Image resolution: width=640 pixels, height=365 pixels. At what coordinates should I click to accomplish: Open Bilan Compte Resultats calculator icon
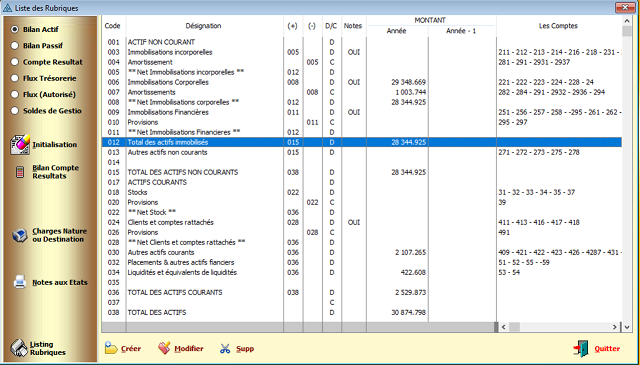pyautogui.click(x=20, y=172)
